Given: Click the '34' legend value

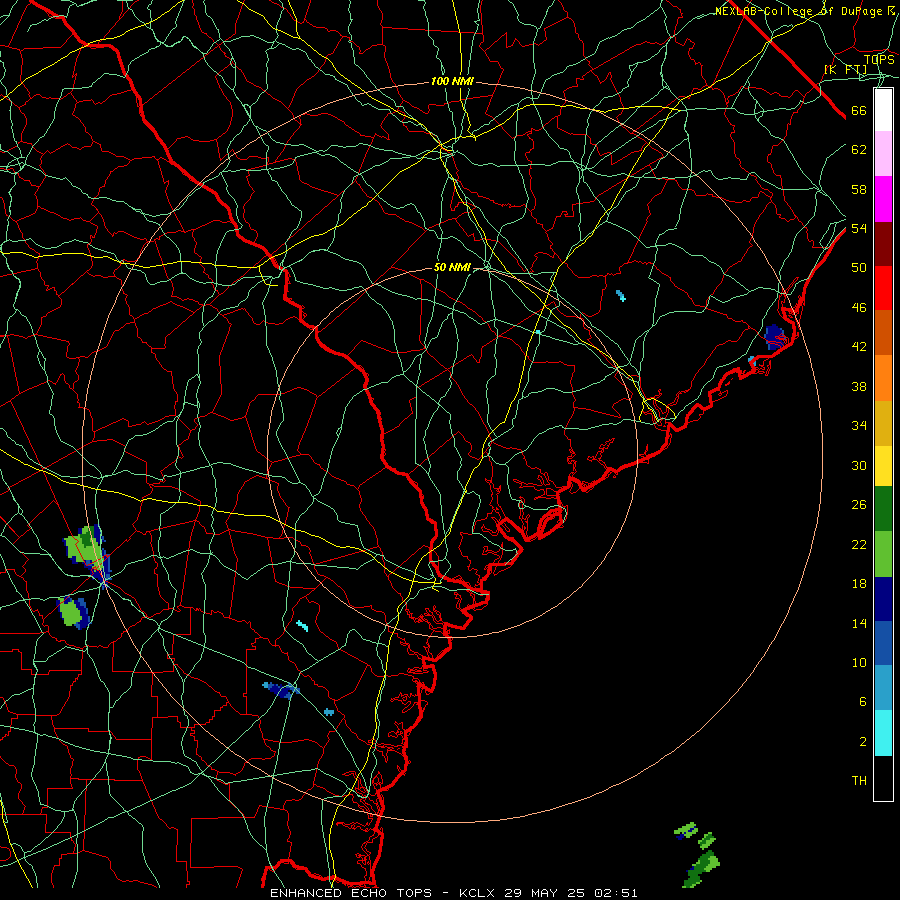Looking at the screenshot, I should 859,426.
